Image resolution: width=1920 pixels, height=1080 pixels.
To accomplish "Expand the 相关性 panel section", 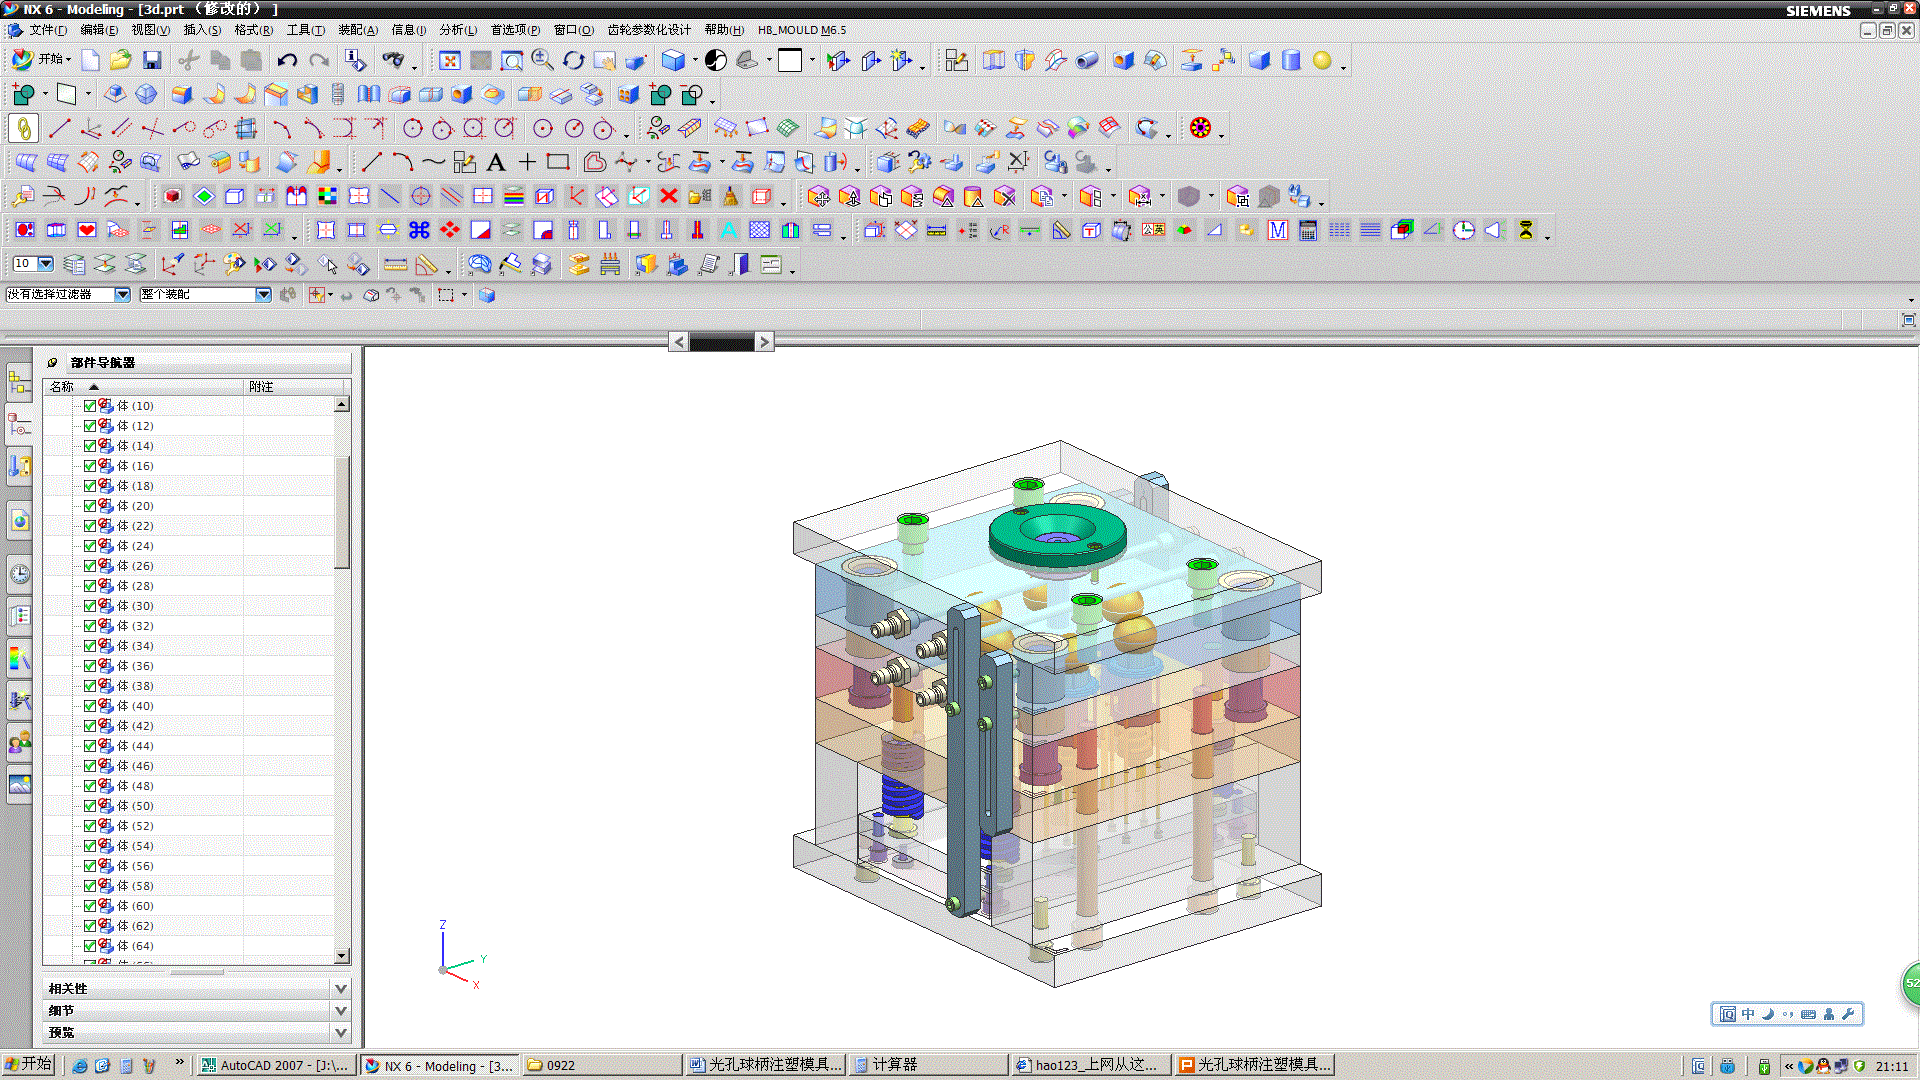I will (x=340, y=988).
